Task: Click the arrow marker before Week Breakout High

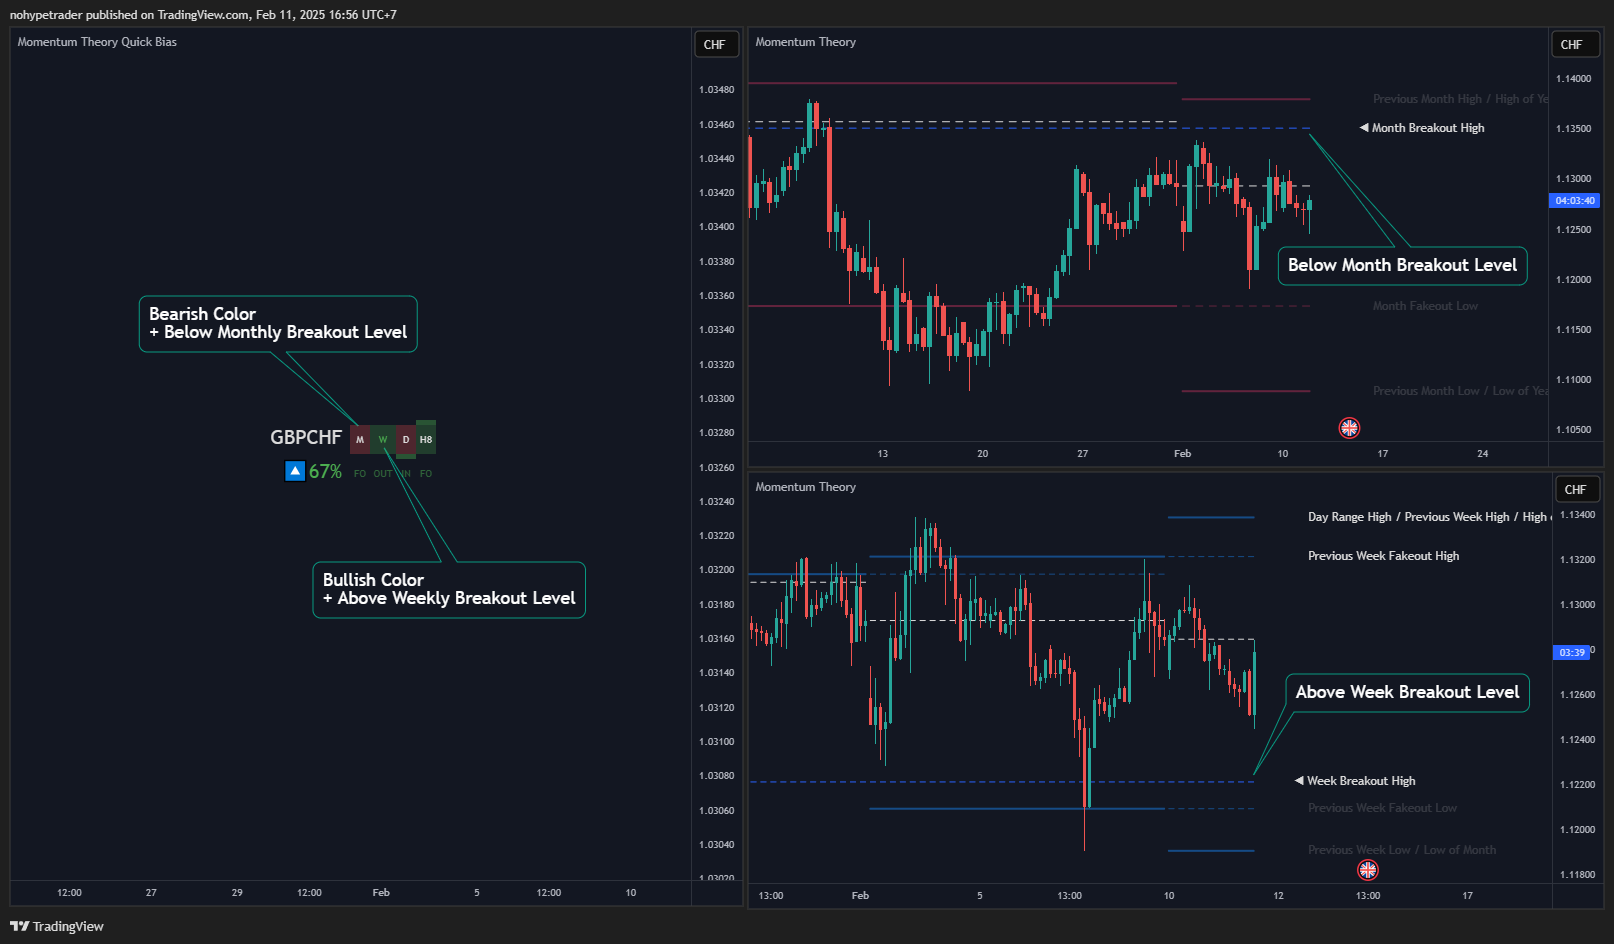Action: 1299,781
